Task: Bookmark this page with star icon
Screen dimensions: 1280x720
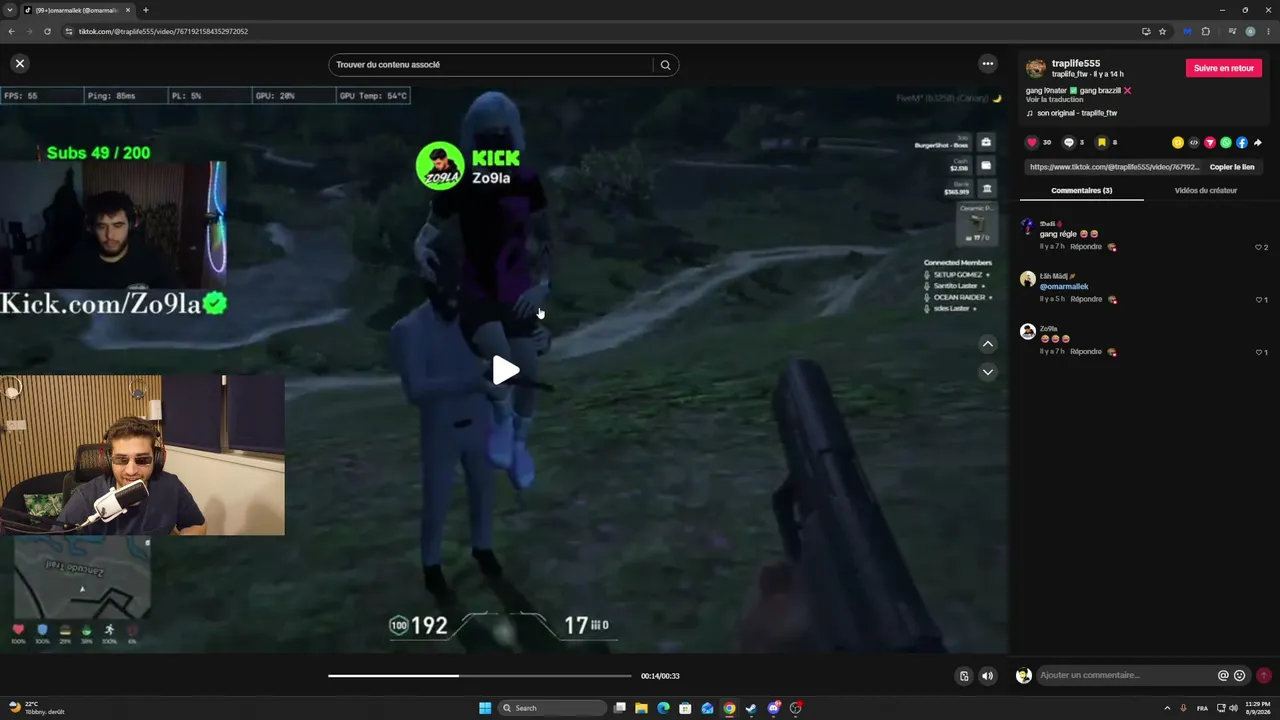Action: (x=1162, y=31)
